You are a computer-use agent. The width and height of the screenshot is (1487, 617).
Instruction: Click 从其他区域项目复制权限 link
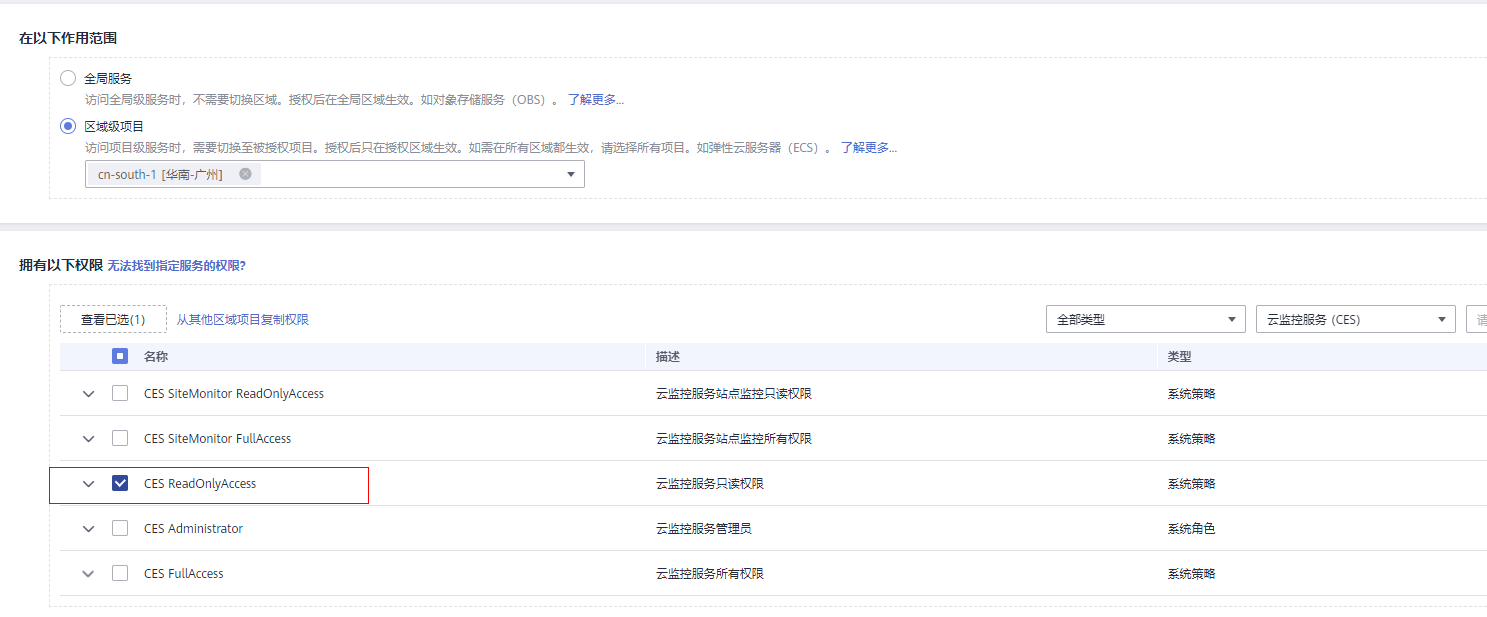[x=243, y=320]
